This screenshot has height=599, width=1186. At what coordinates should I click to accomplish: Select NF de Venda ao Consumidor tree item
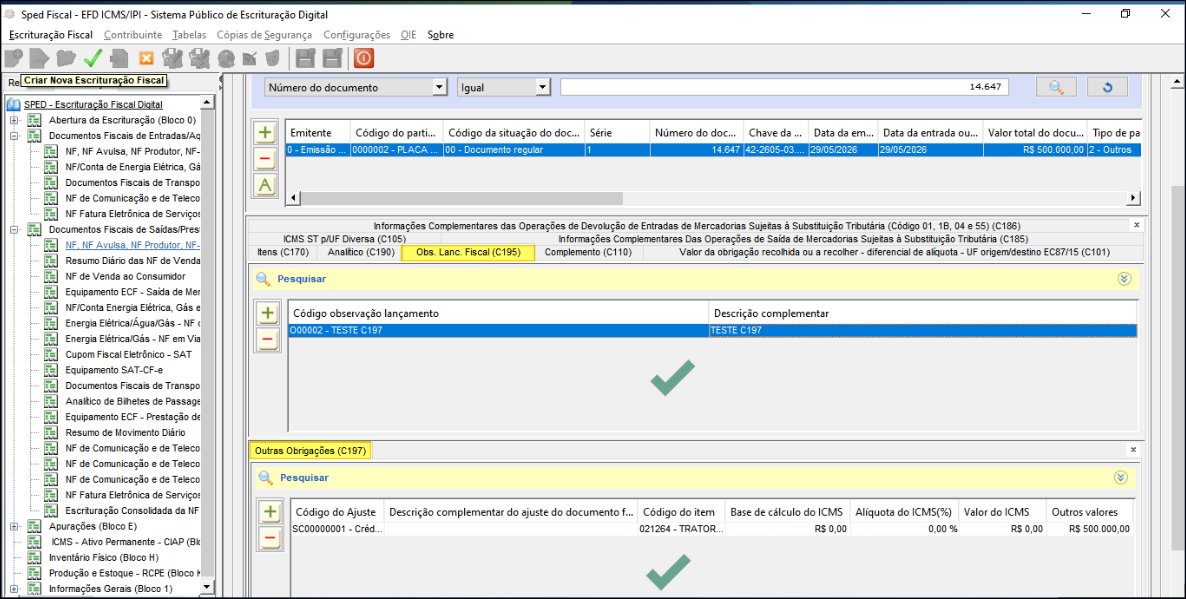(x=125, y=276)
